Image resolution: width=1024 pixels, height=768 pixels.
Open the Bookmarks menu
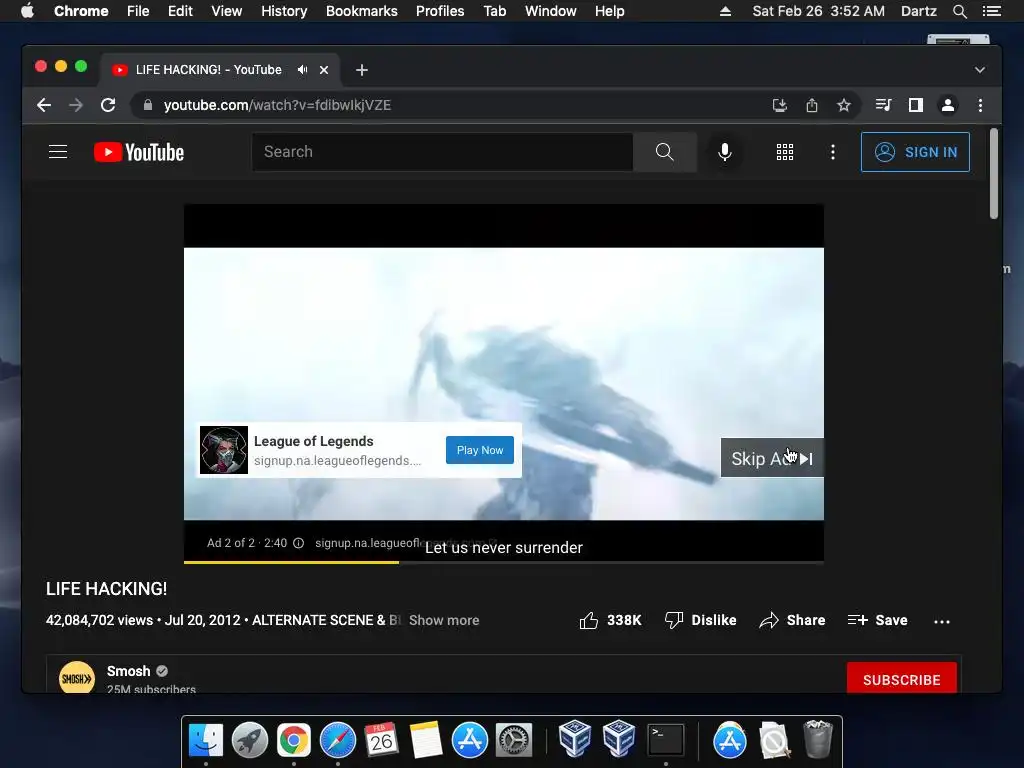pyautogui.click(x=362, y=11)
